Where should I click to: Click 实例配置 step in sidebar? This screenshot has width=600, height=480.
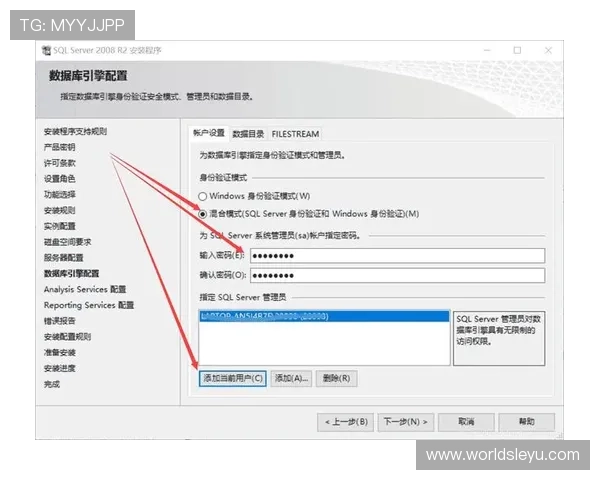coord(60,226)
